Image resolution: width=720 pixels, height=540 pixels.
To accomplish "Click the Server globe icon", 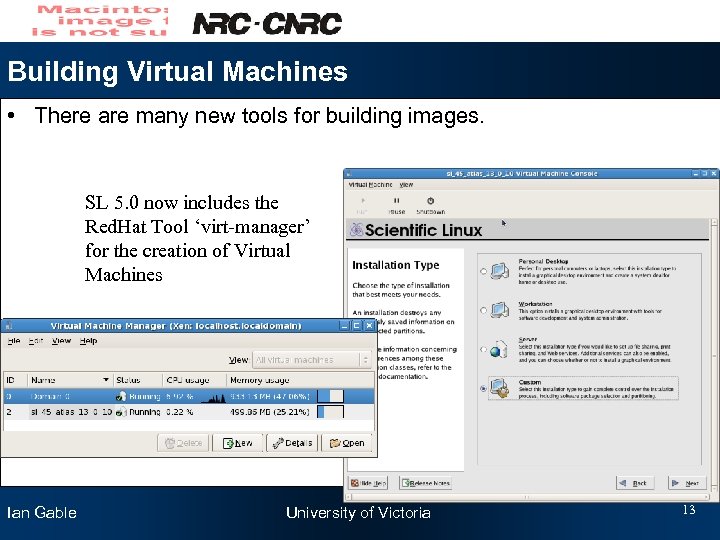I will (x=498, y=349).
